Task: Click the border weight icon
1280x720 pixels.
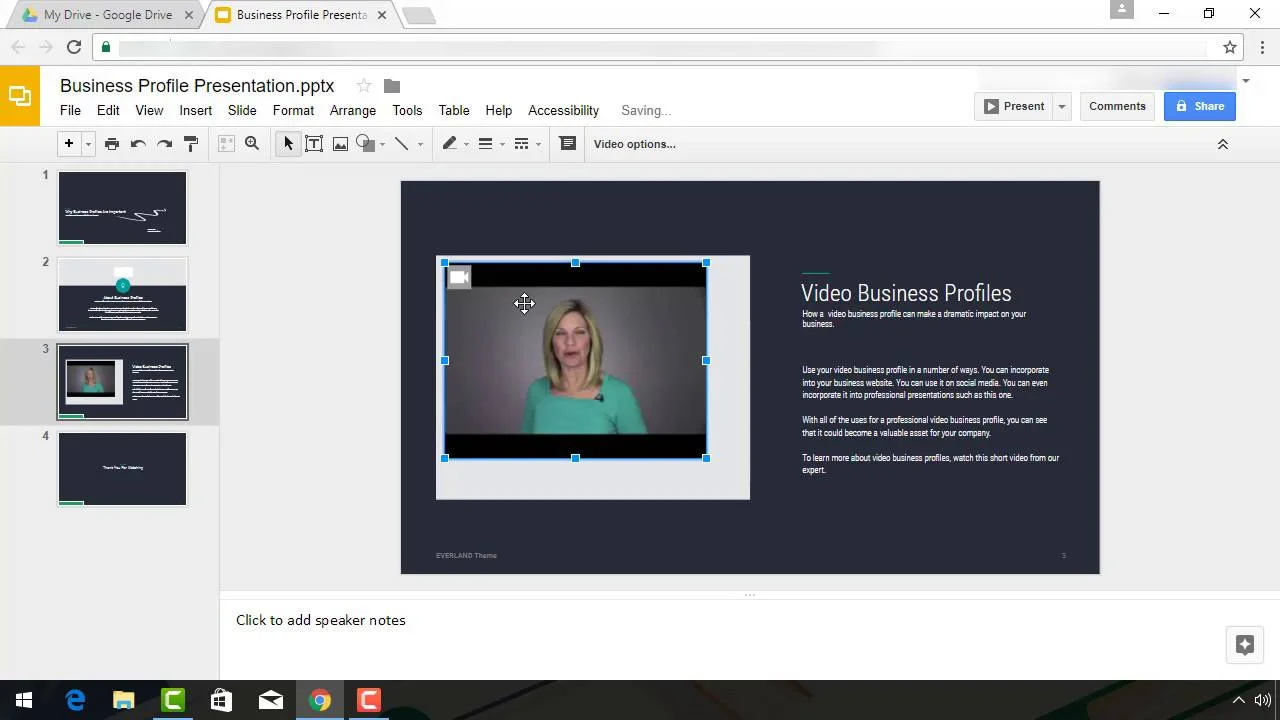Action: (485, 144)
